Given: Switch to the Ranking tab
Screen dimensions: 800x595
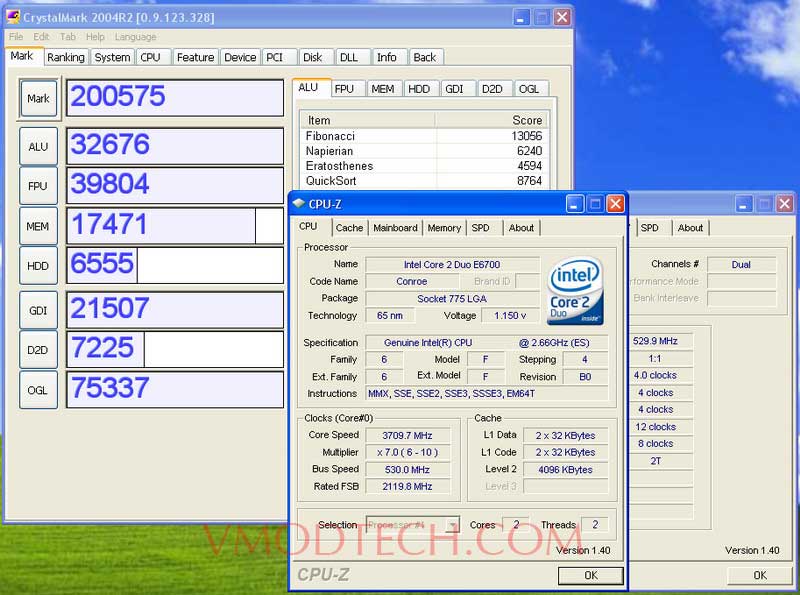Looking at the screenshot, I should (66, 57).
